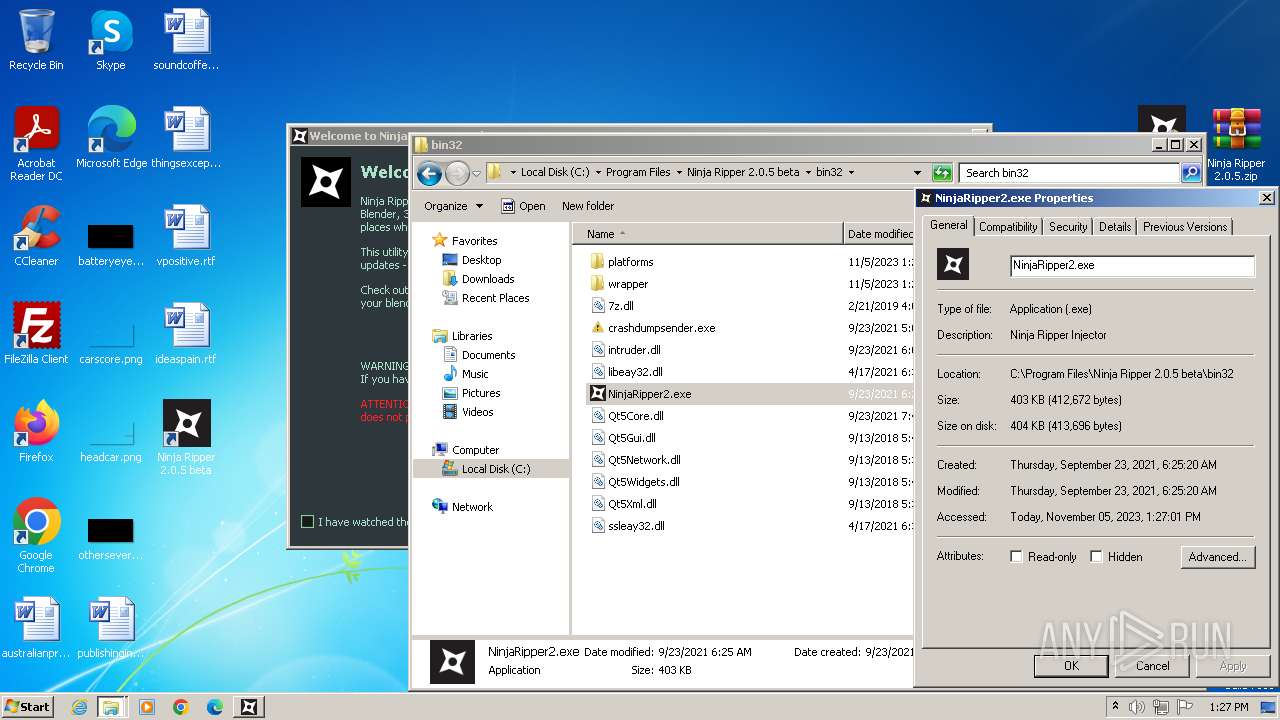The width and height of the screenshot is (1280, 720).
Task: Click the Start button
Action: tap(27, 707)
